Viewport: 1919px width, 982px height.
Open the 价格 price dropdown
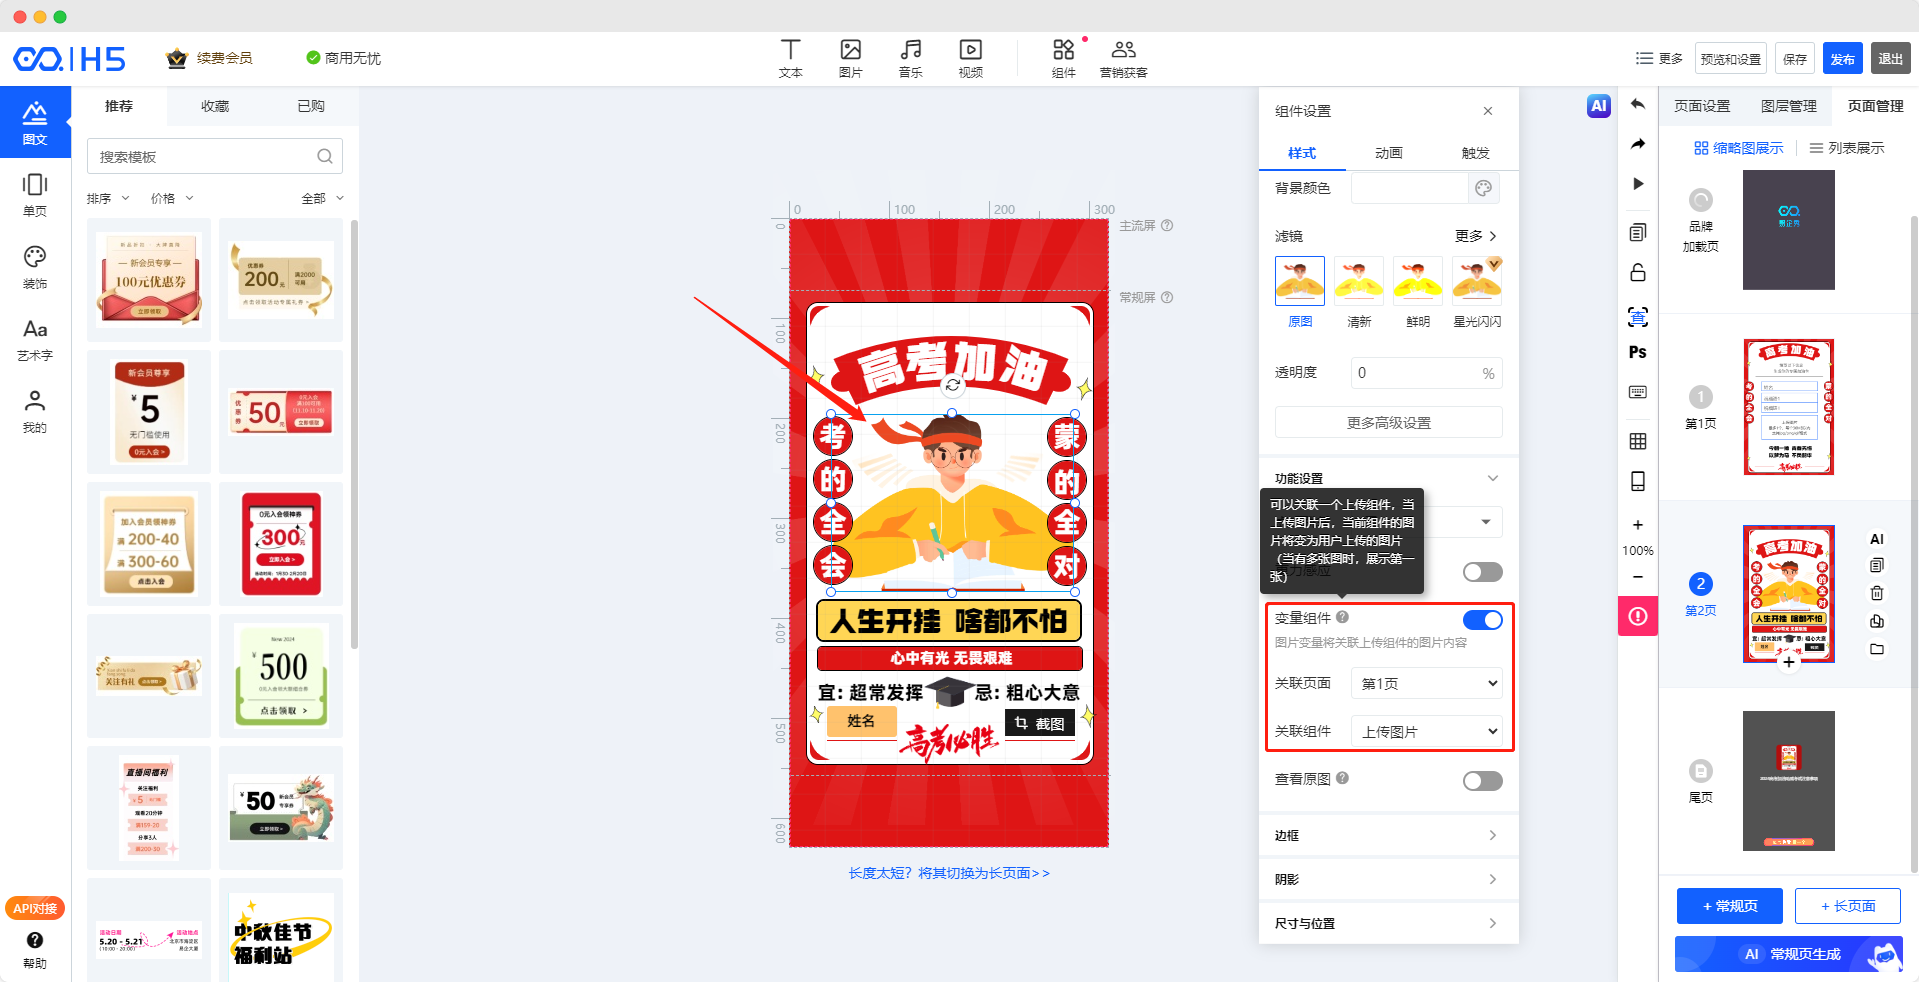pos(172,198)
